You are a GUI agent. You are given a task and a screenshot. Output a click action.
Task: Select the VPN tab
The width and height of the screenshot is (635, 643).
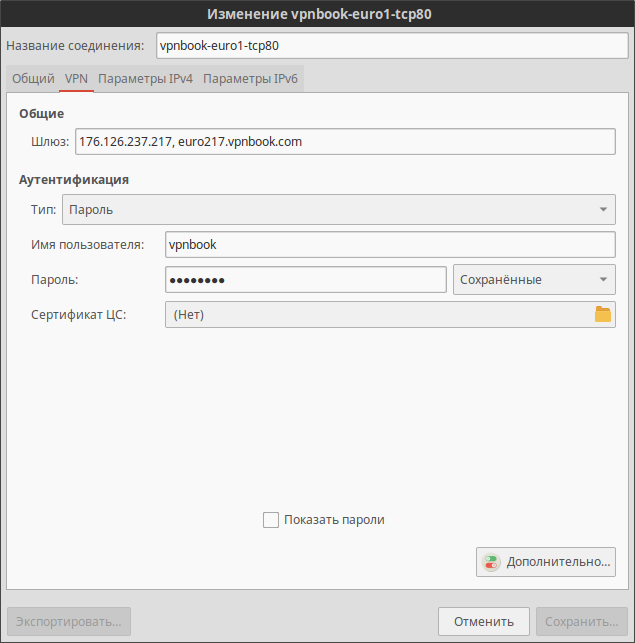click(76, 79)
